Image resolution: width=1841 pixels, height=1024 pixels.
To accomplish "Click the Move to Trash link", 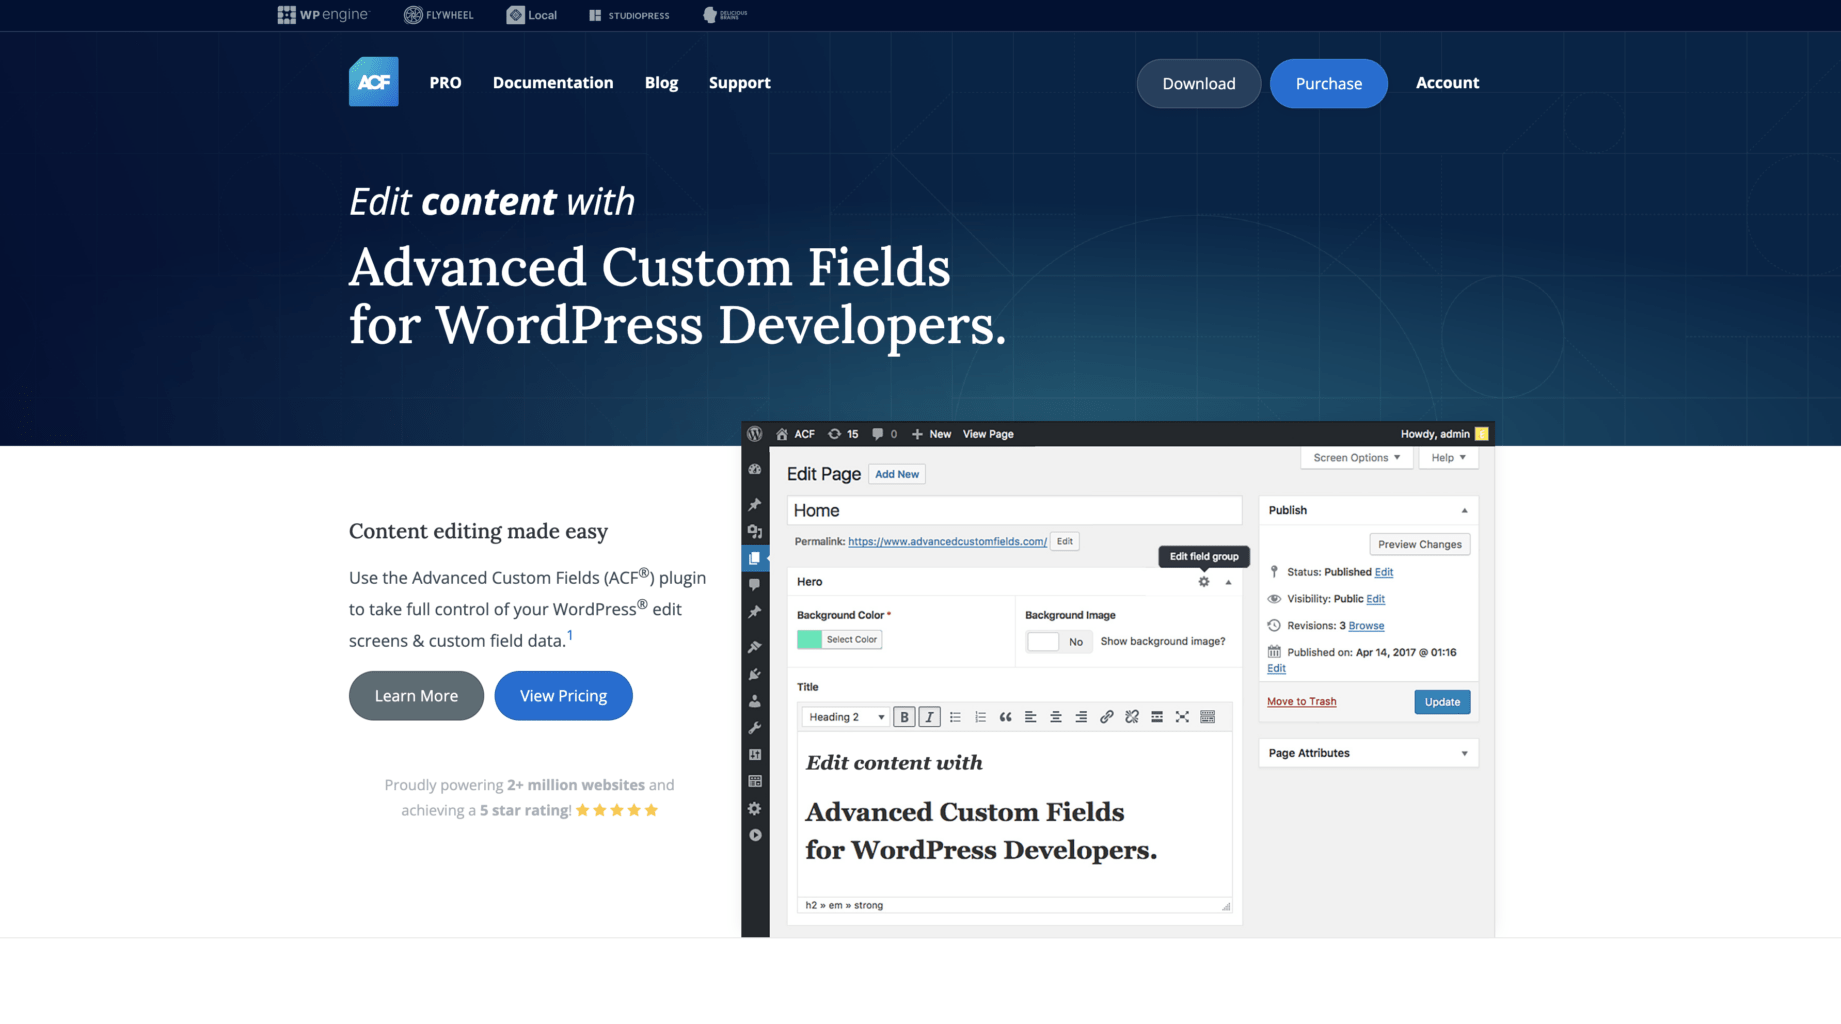I will tap(1301, 702).
